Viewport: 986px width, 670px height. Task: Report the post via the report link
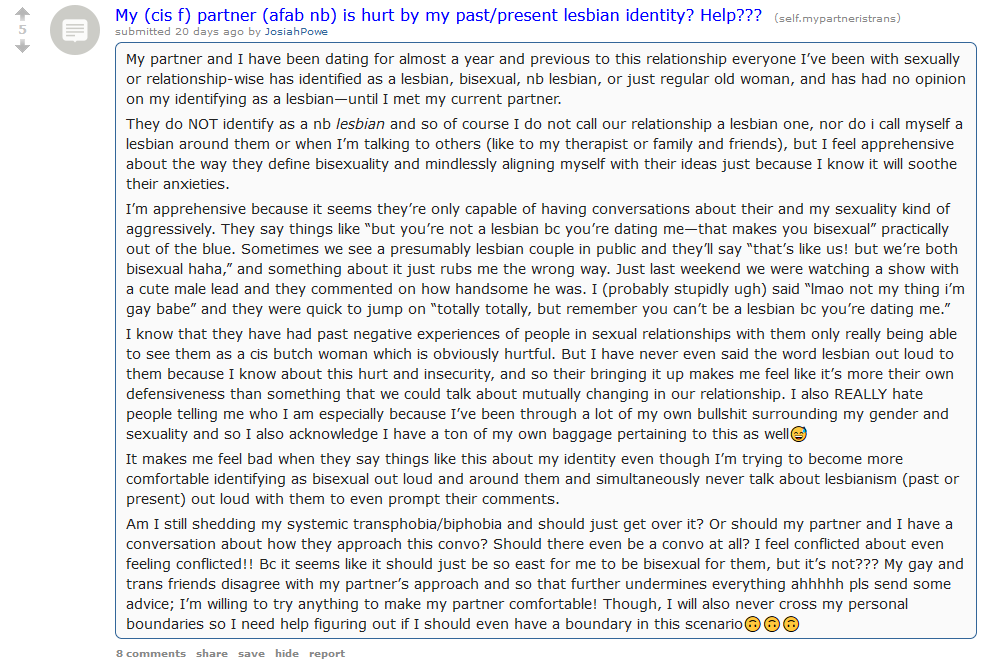(327, 654)
